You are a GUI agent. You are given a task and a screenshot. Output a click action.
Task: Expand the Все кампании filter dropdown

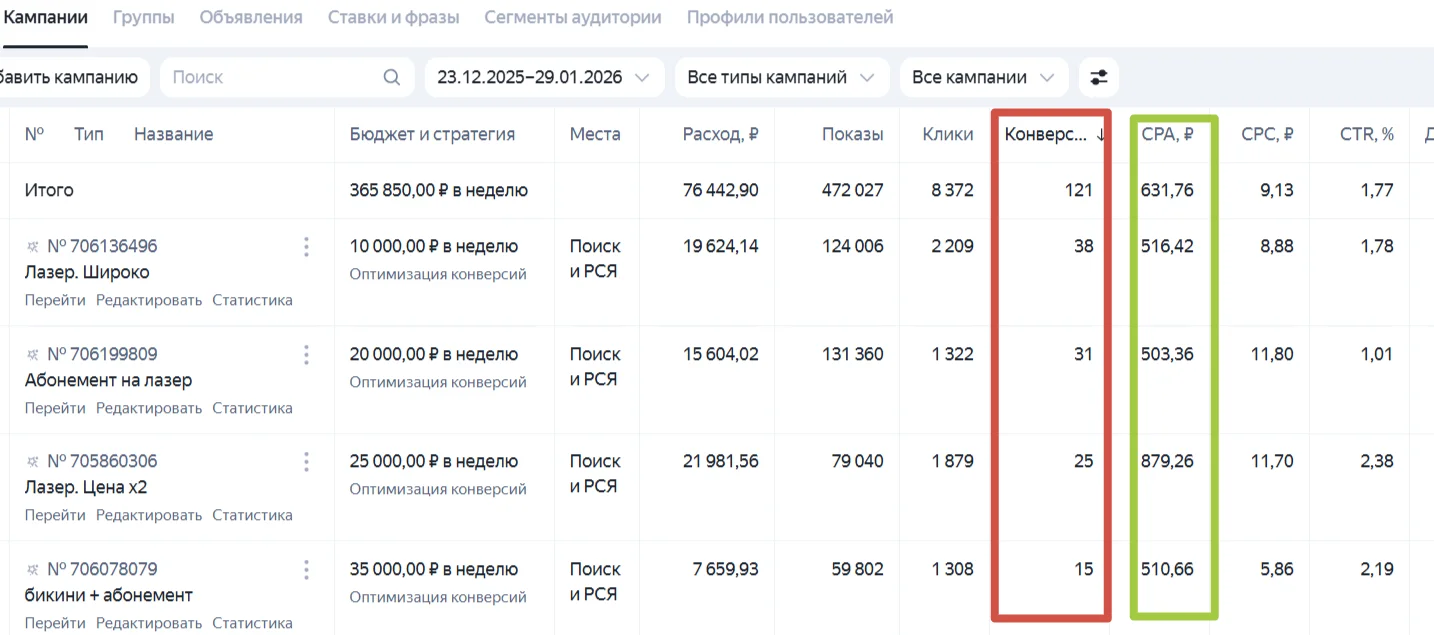point(982,78)
